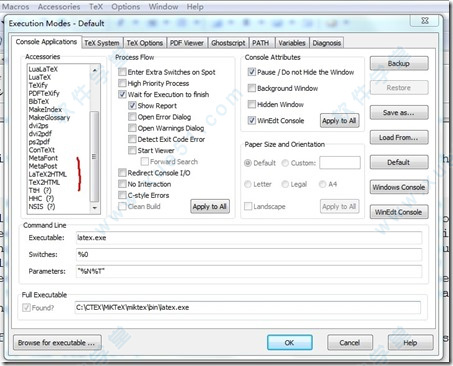Switch to the TeX System tab
The width and height of the screenshot is (453, 366).
(102, 43)
